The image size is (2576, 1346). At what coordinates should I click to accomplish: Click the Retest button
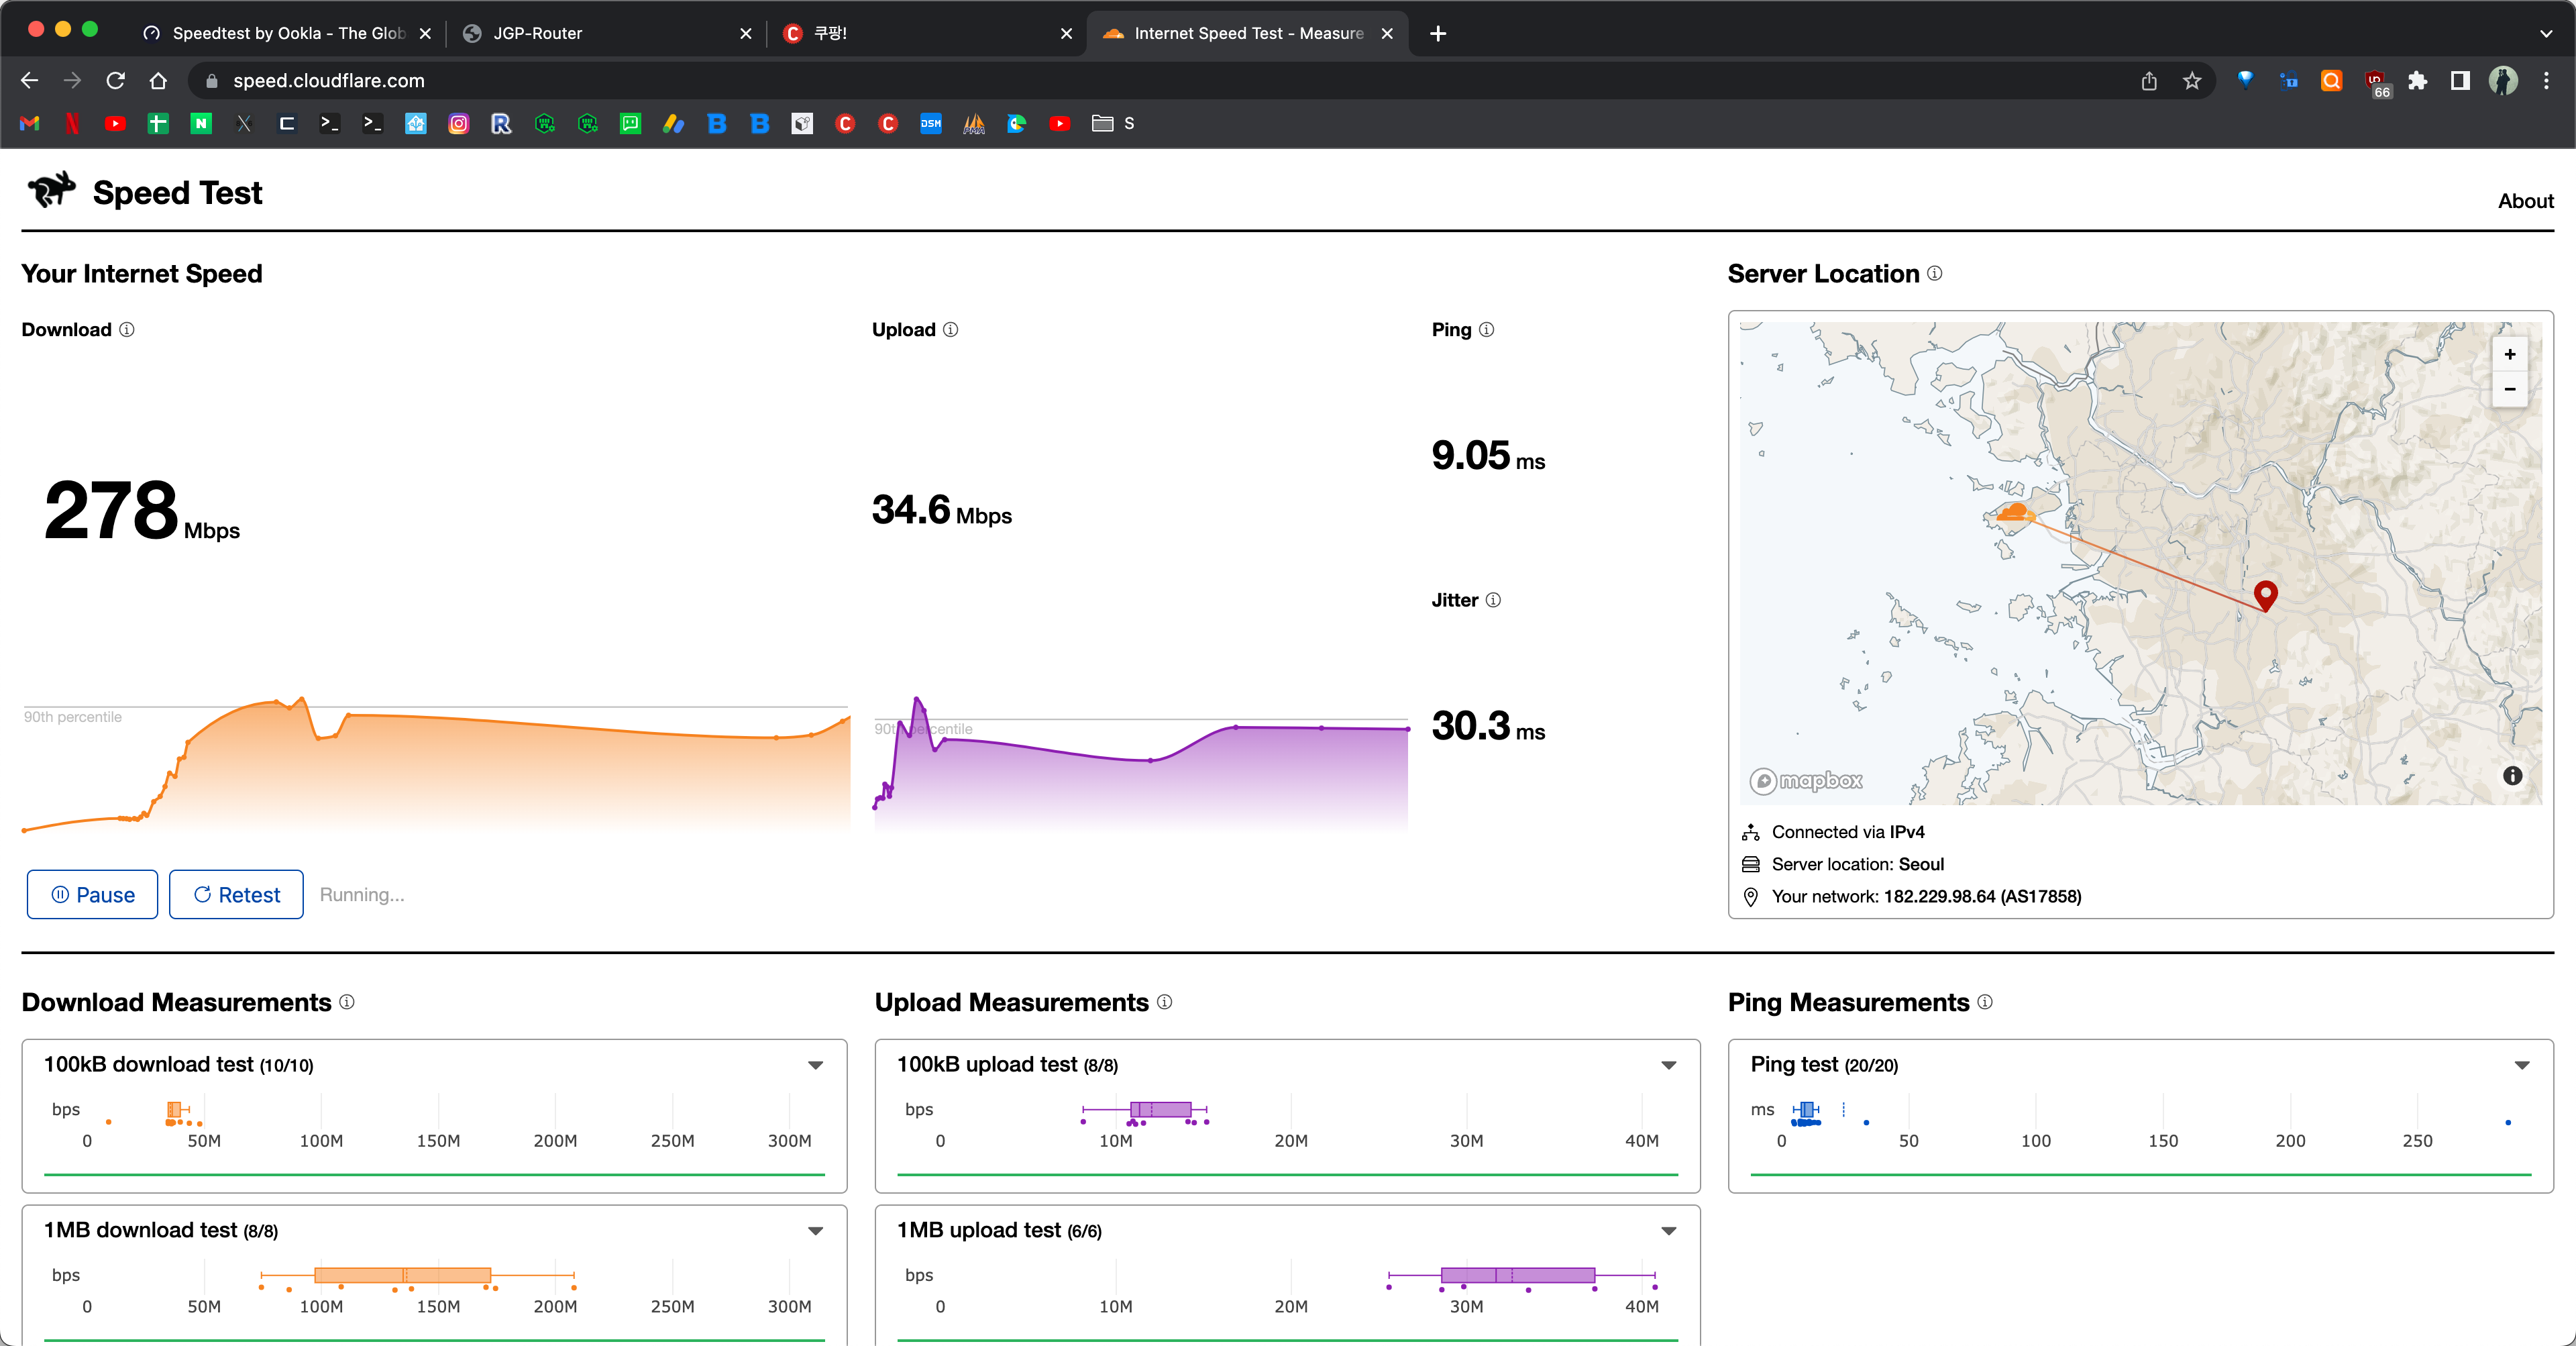pyautogui.click(x=236, y=894)
